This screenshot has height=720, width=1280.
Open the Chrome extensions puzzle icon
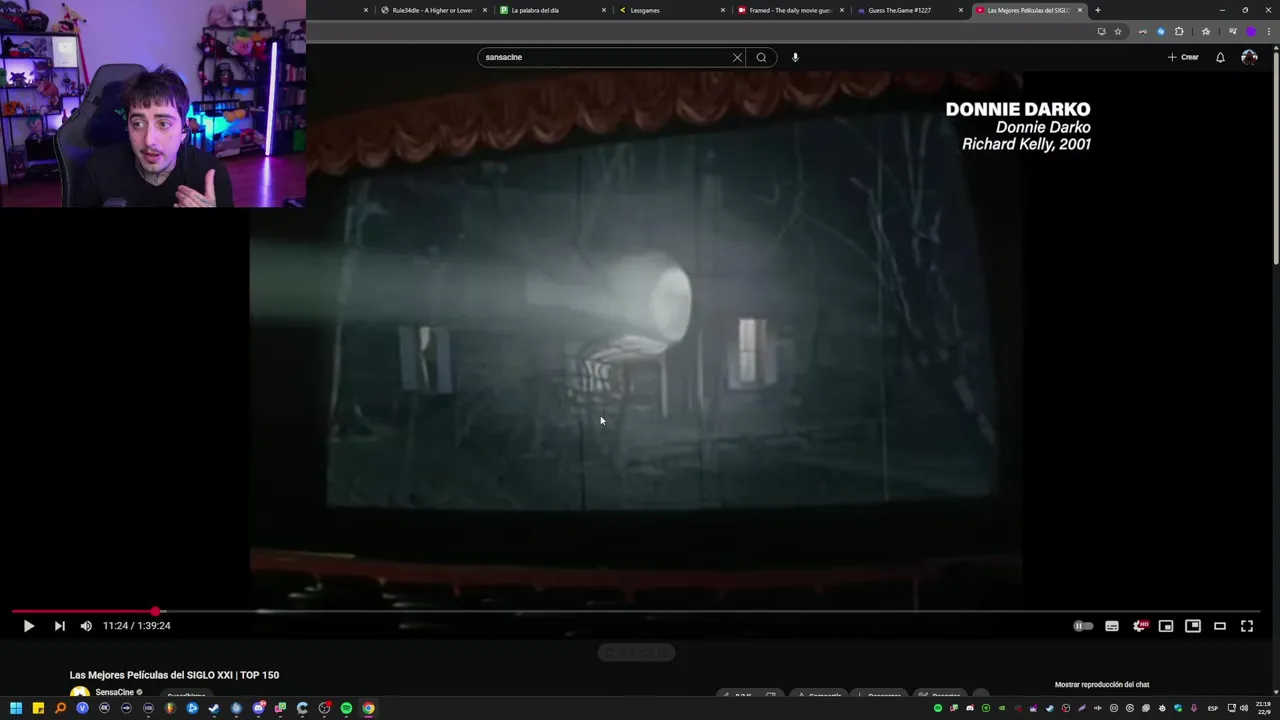(x=1179, y=31)
